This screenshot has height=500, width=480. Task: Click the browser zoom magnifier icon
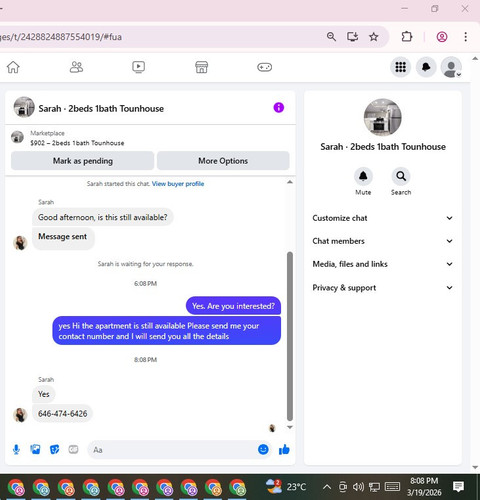click(331, 36)
